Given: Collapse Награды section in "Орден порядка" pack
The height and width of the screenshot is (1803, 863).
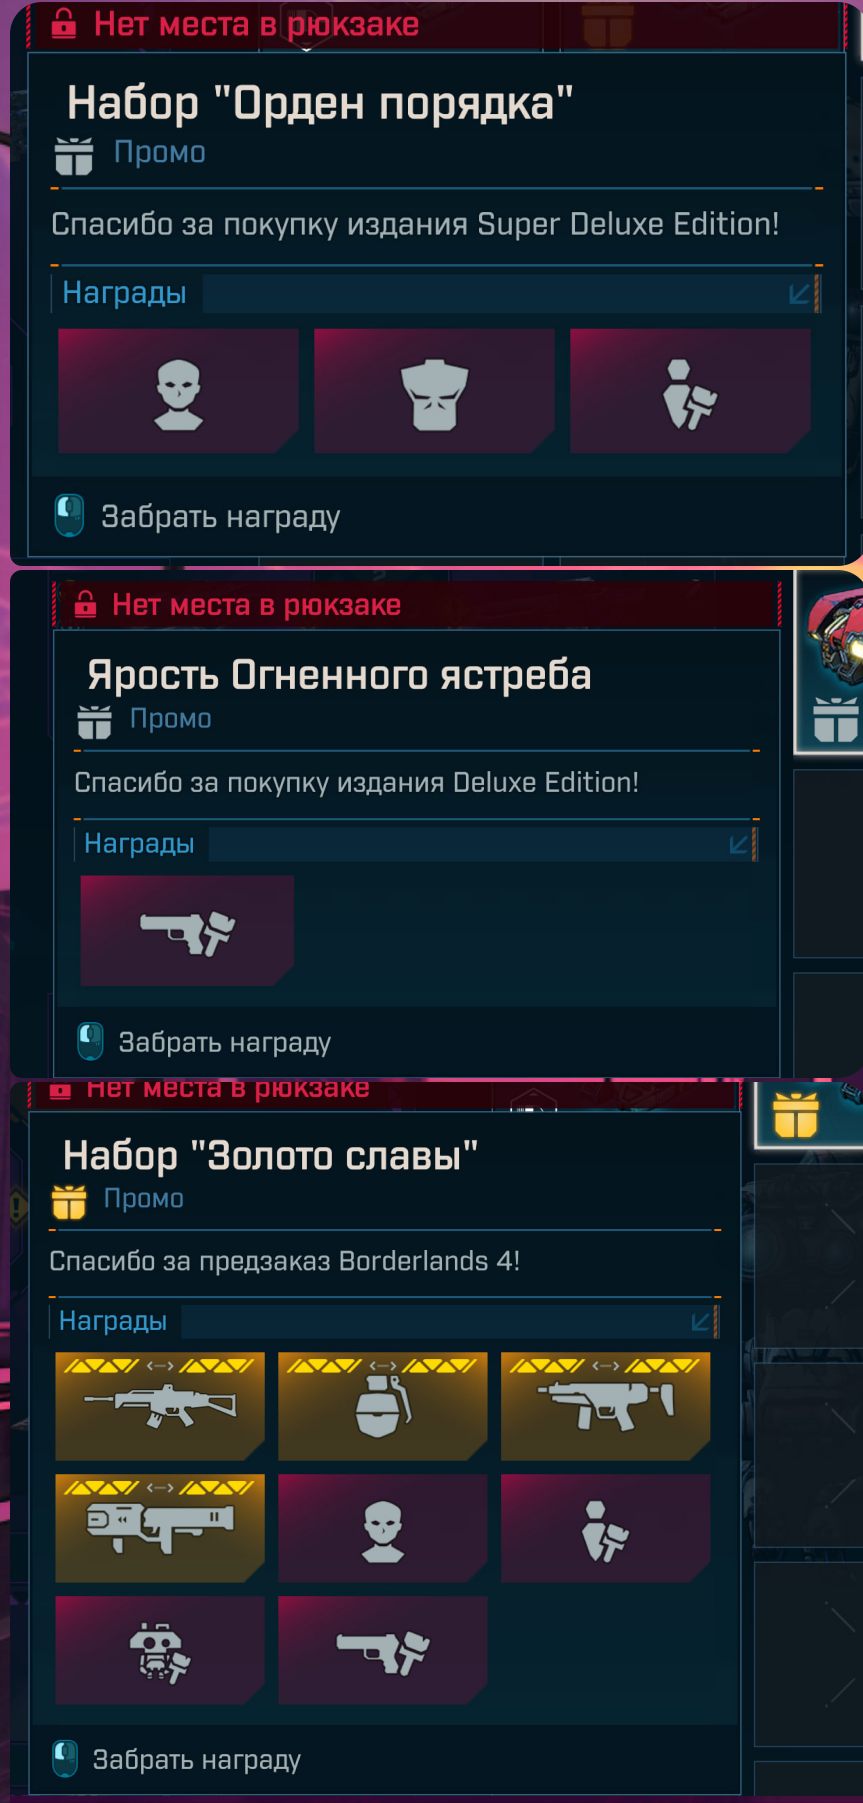Looking at the screenshot, I should (x=800, y=294).
